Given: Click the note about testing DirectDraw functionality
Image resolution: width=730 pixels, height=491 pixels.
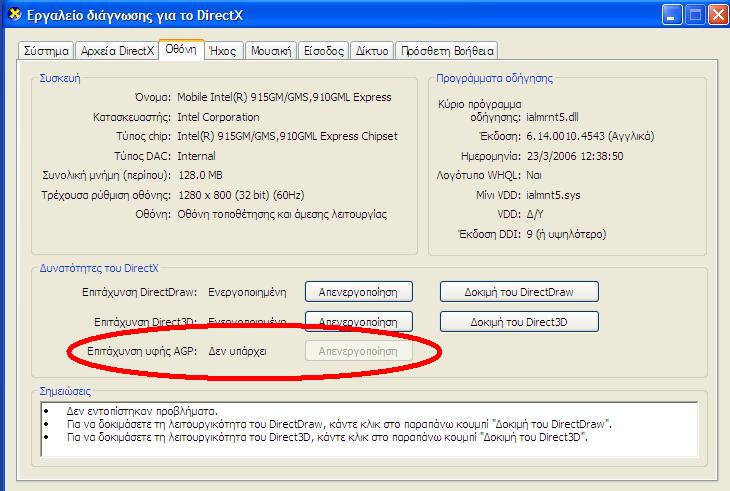Looking at the screenshot, I should pos(339,424).
